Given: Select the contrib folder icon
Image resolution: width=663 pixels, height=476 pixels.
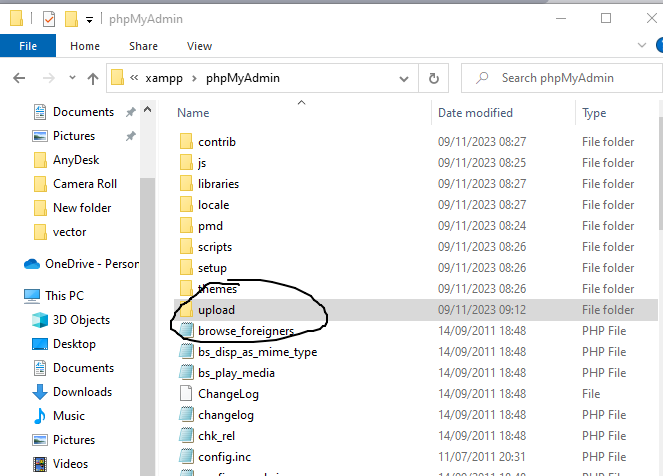Looking at the screenshot, I should click(186, 142).
